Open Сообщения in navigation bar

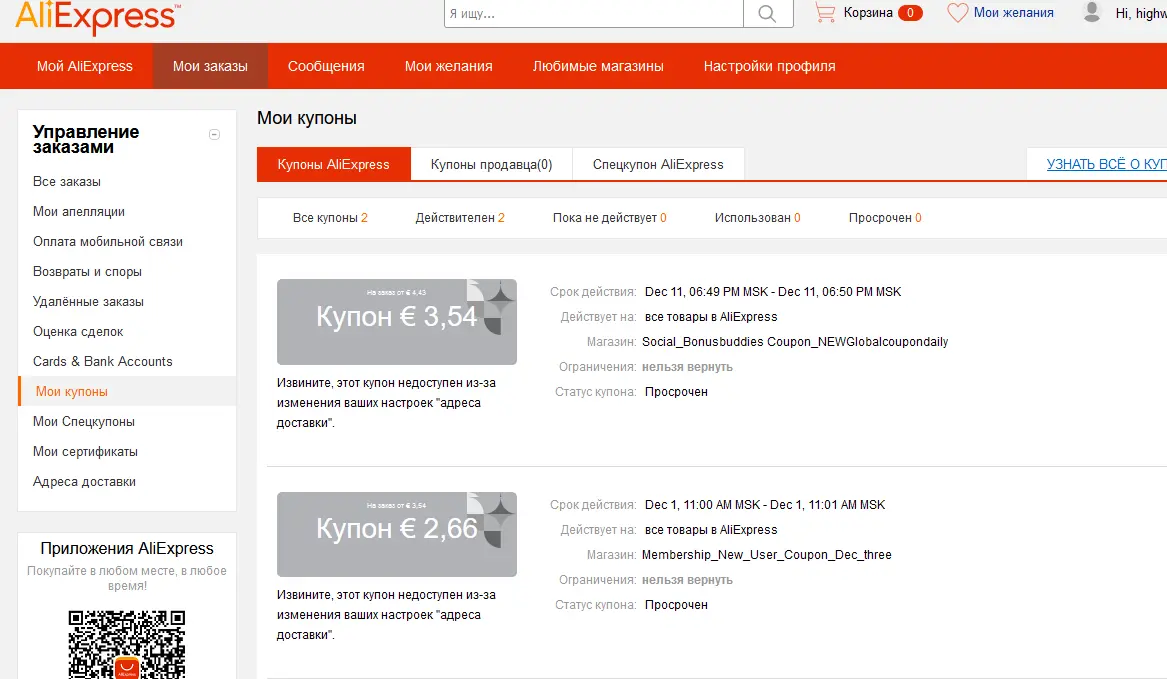326,66
